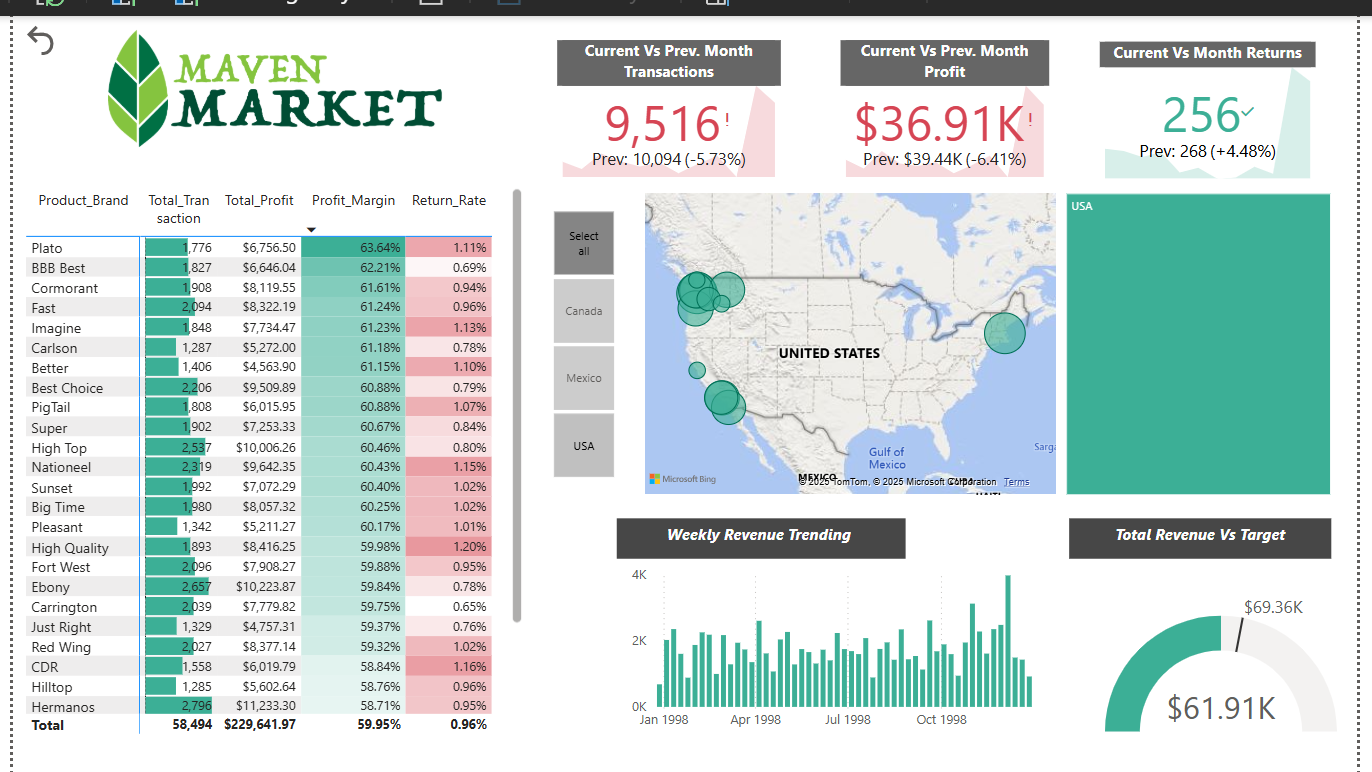Image resolution: width=1372 pixels, height=772 pixels.
Task: Toggle the Mexico slicer button
Action: [584, 377]
